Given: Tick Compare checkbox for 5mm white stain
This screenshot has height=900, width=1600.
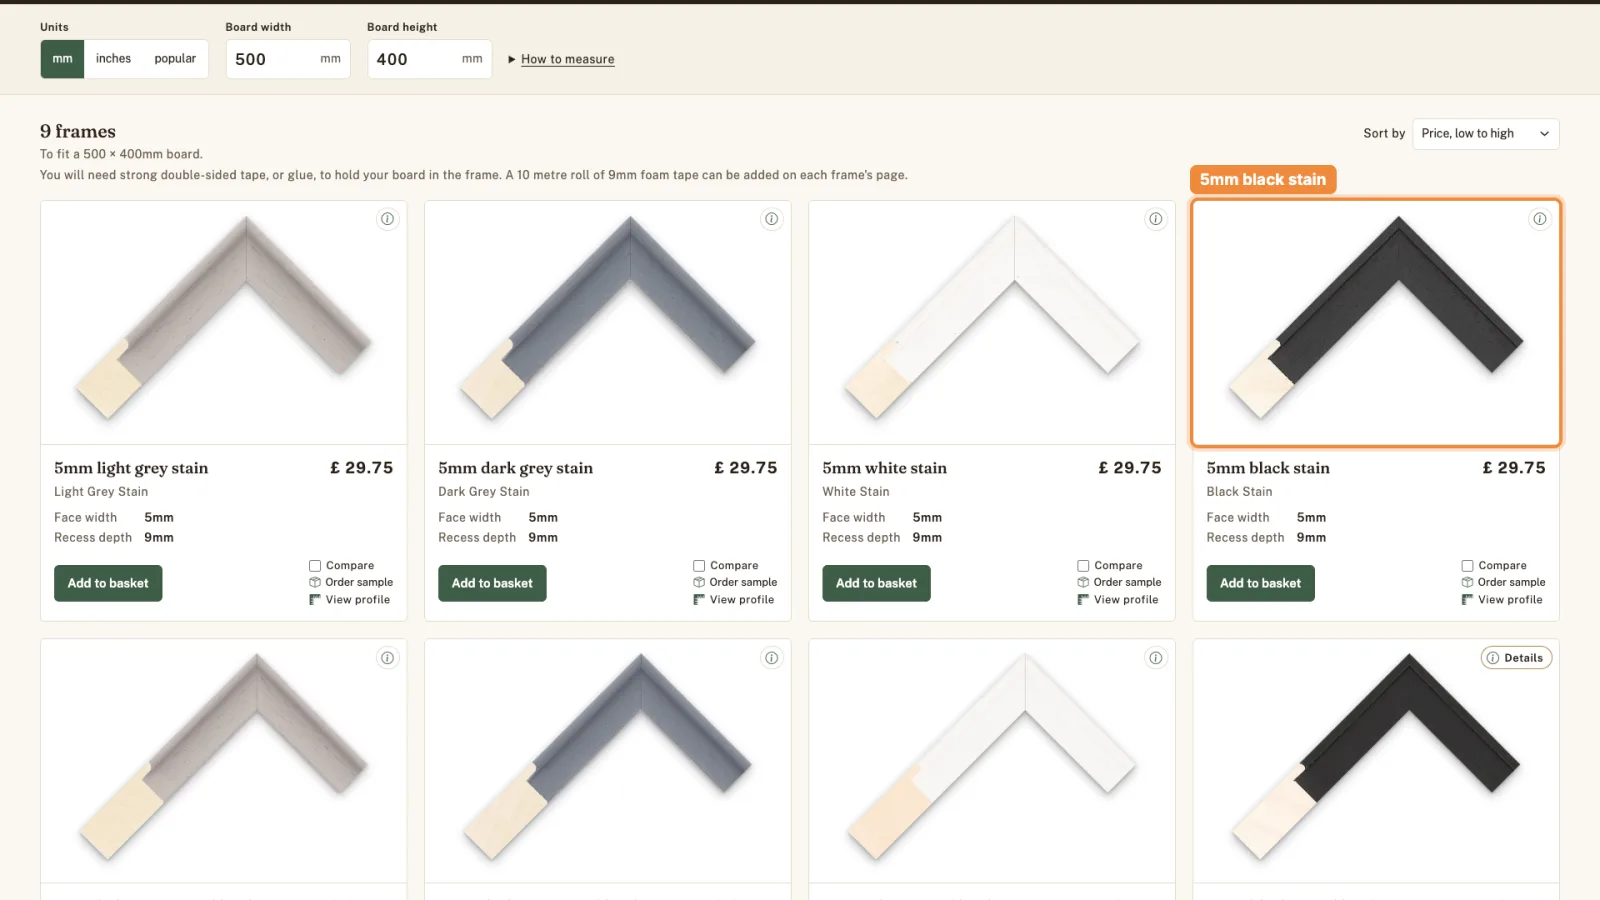Looking at the screenshot, I should (1083, 566).
